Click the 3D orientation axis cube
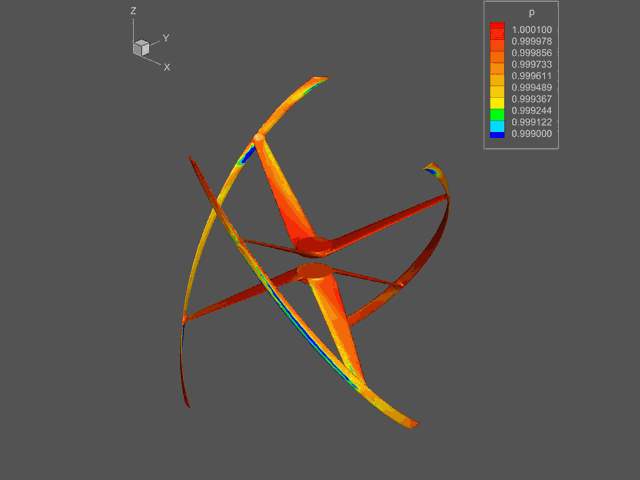The image size is (640, 480). 141,47
